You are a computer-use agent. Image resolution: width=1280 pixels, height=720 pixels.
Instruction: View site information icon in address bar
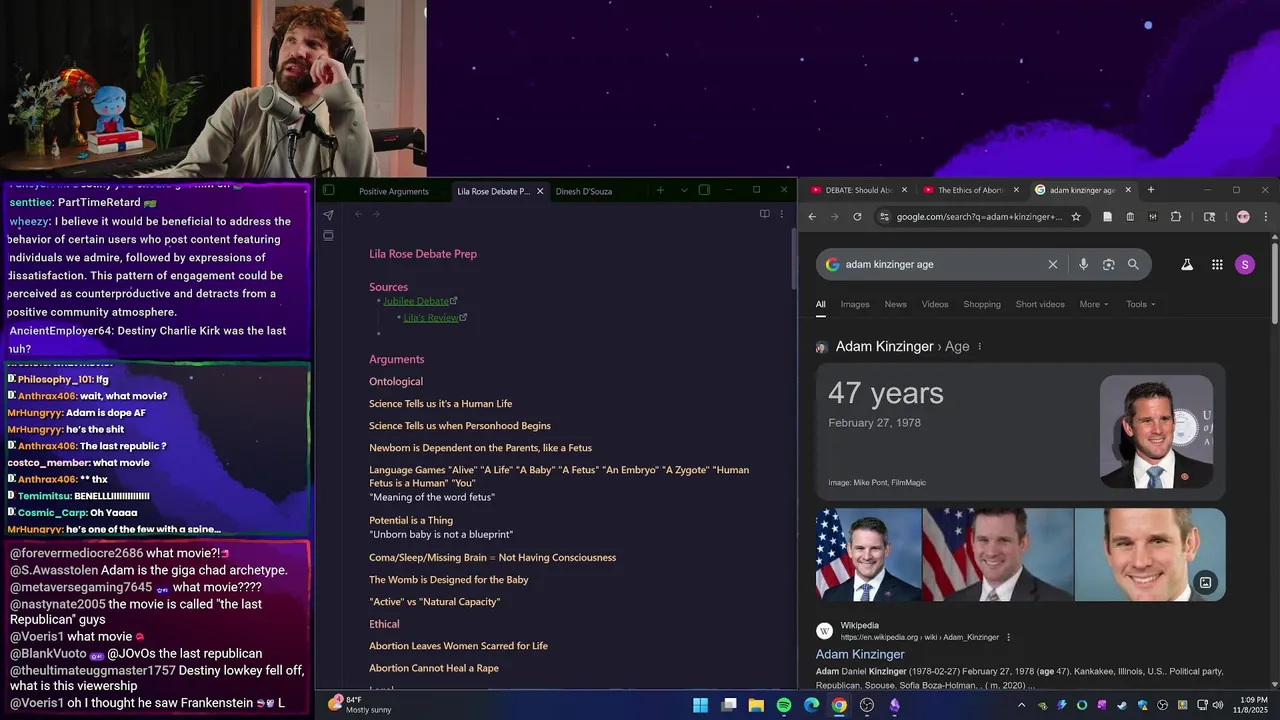click(x=884, y=216)
